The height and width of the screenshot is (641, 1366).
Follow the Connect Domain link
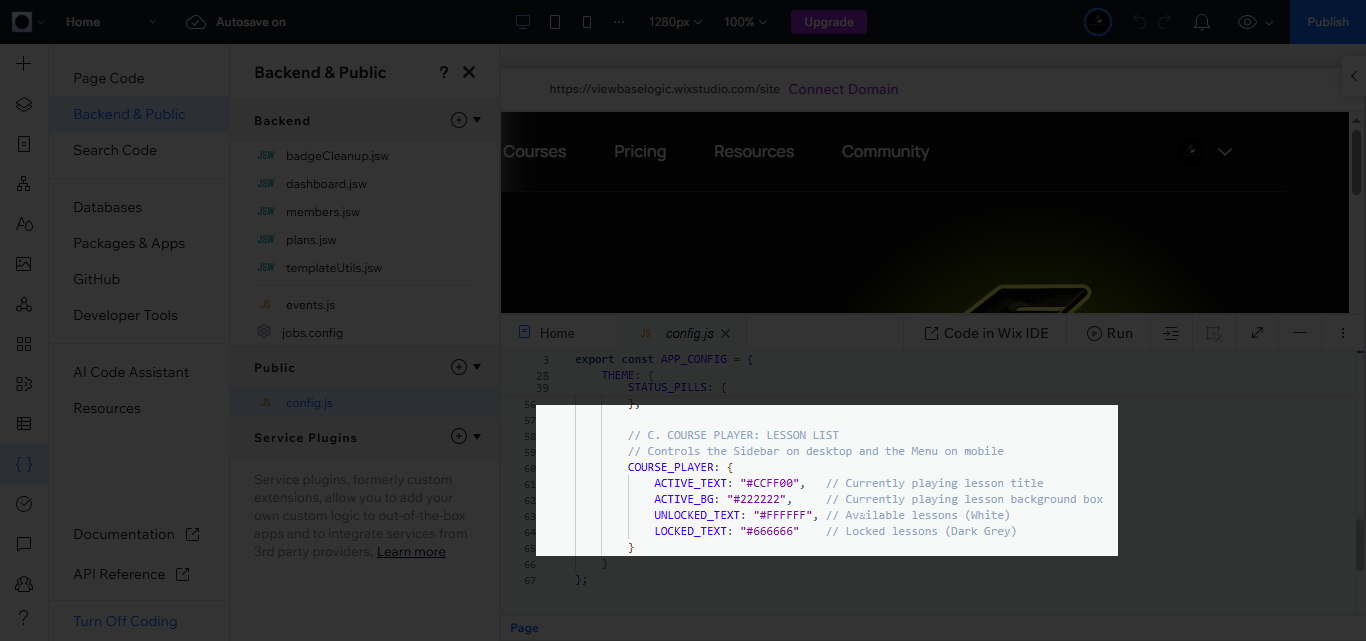843,89
